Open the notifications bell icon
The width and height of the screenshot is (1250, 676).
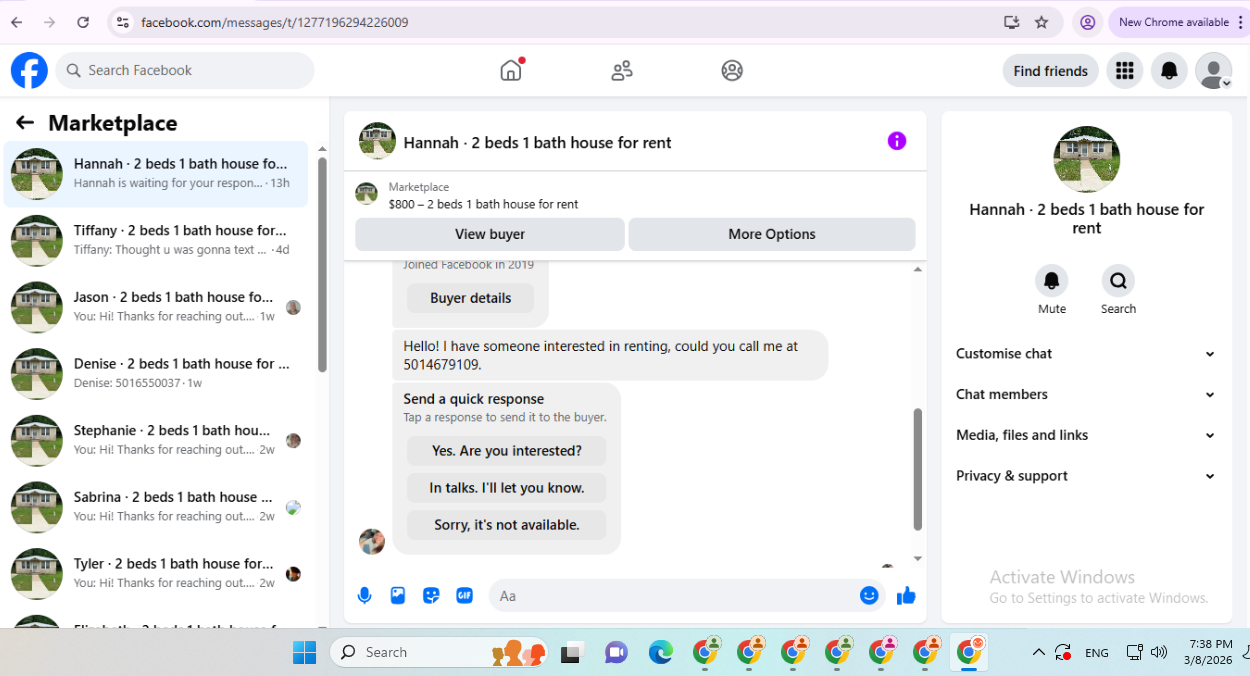point(1169,71)
